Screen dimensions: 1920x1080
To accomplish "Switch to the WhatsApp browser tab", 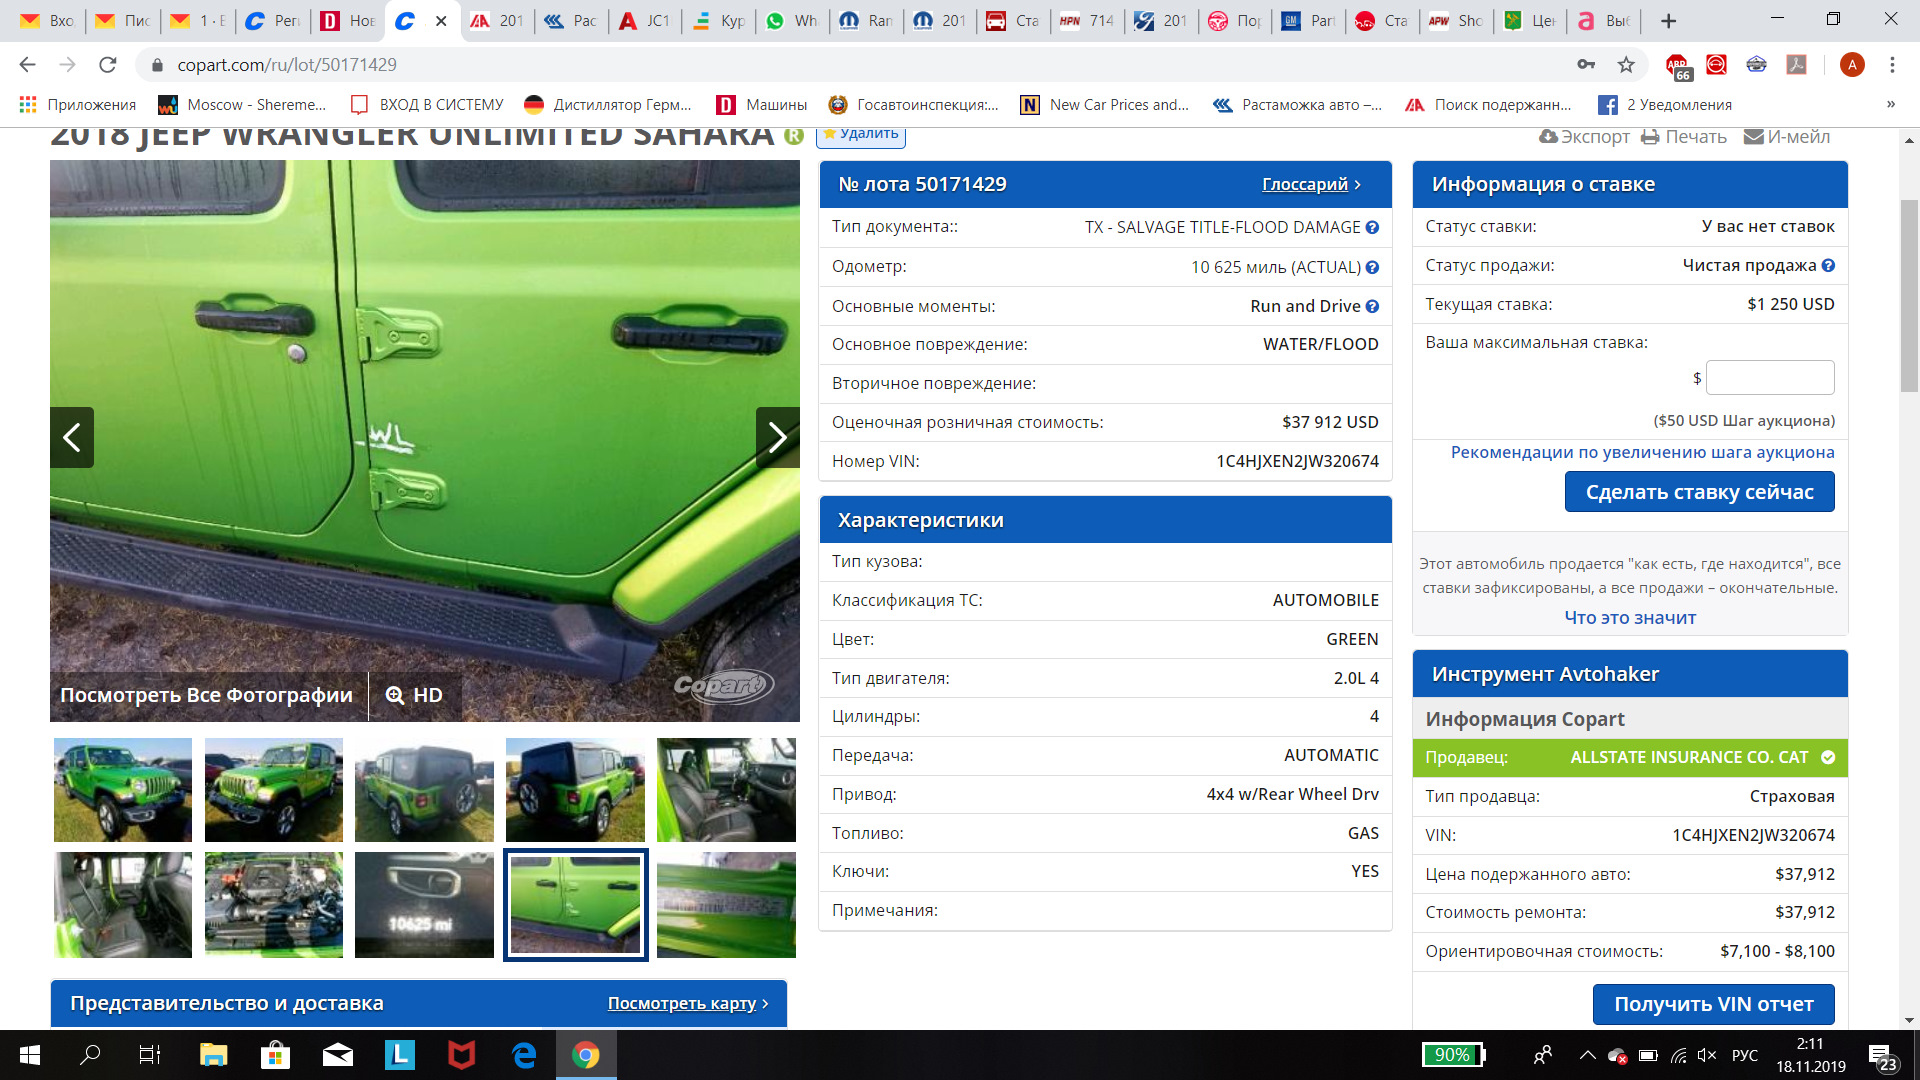I will tap(792, 20).
